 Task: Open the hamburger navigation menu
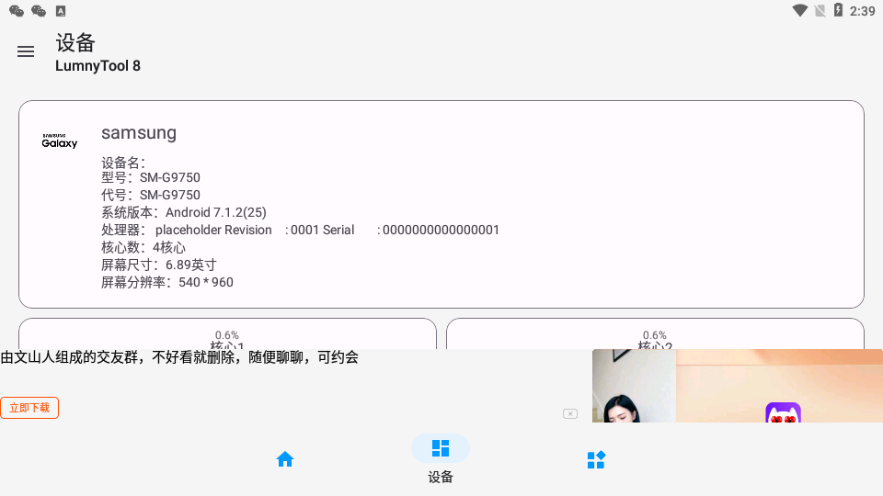26,52
